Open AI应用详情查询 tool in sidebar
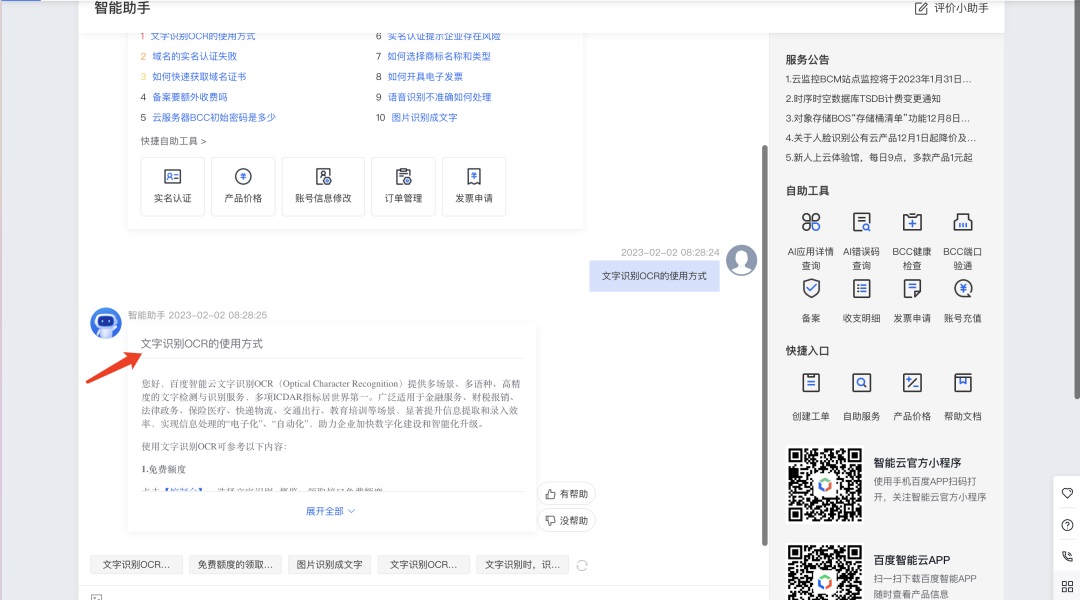 click(811, 240)
